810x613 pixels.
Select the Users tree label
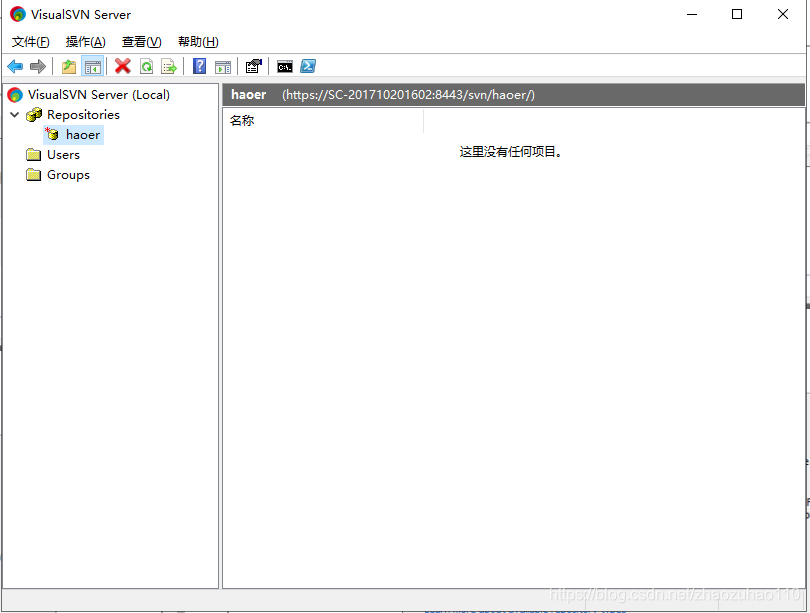click(x=63, y=154)
